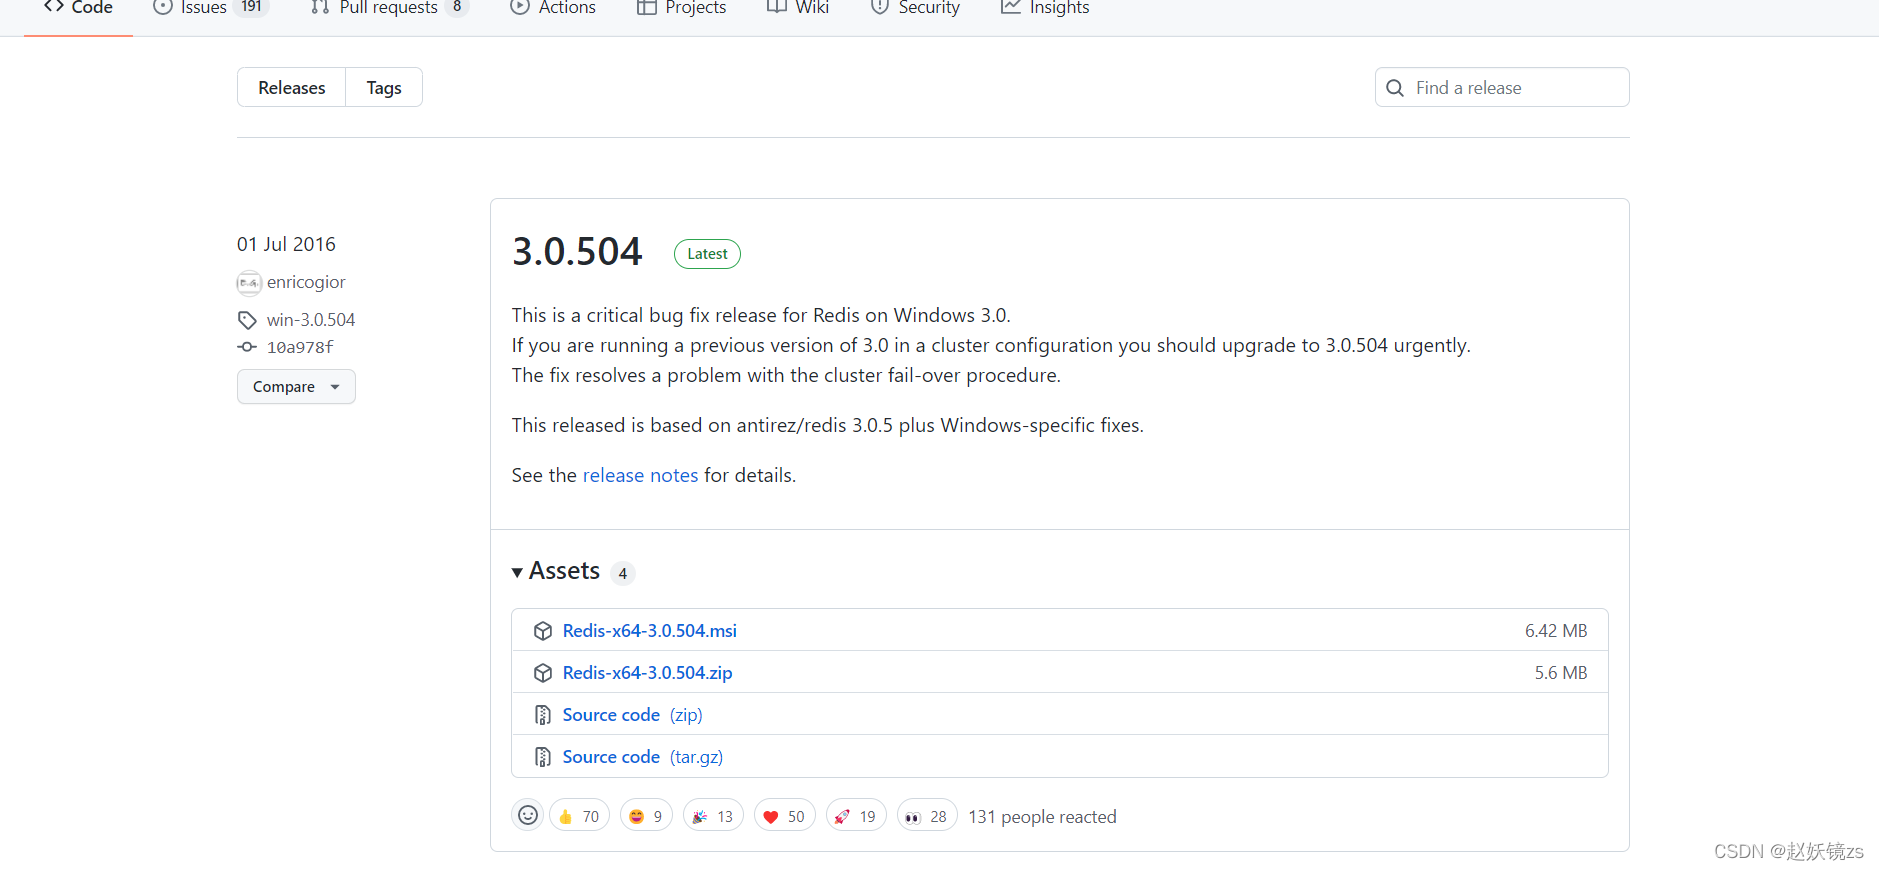Click the file-zip icon beside Source code (tar.gz)

coord(543,757)
